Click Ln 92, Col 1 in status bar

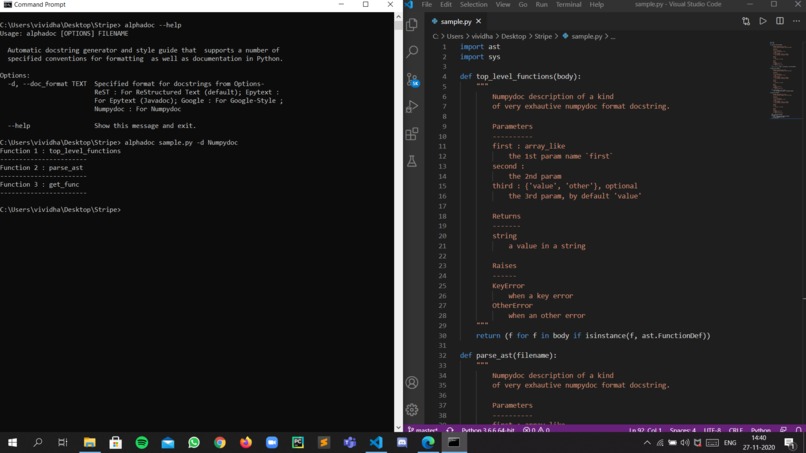(x=645, y=430)
